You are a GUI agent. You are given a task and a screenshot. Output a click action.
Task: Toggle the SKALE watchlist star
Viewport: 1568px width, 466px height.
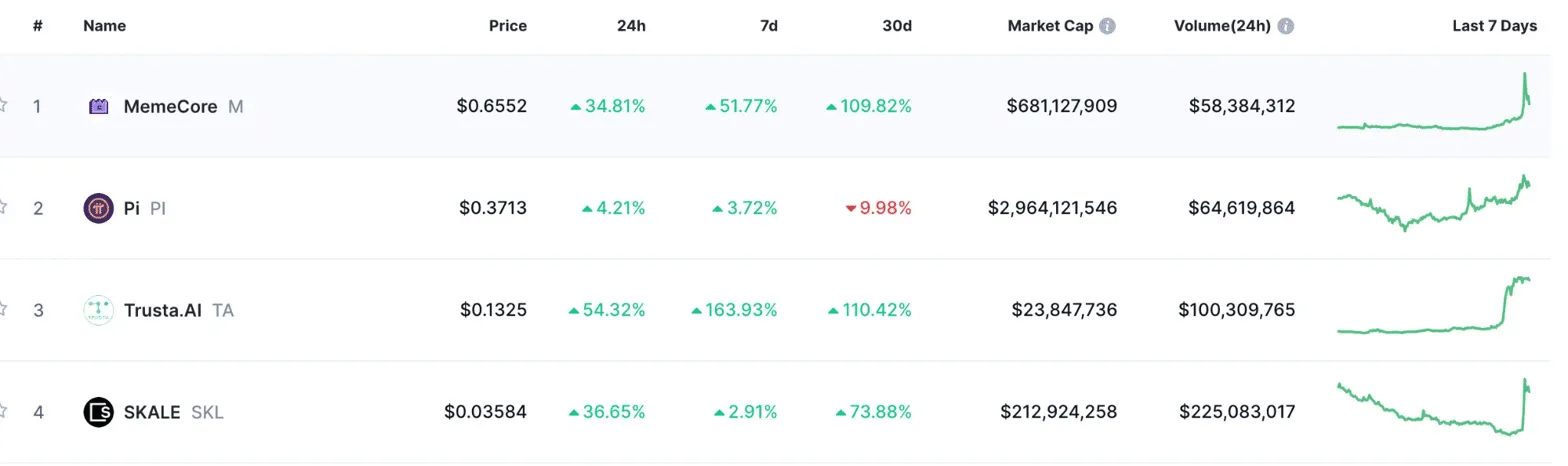pyautogui.click(x=4, y=411)
